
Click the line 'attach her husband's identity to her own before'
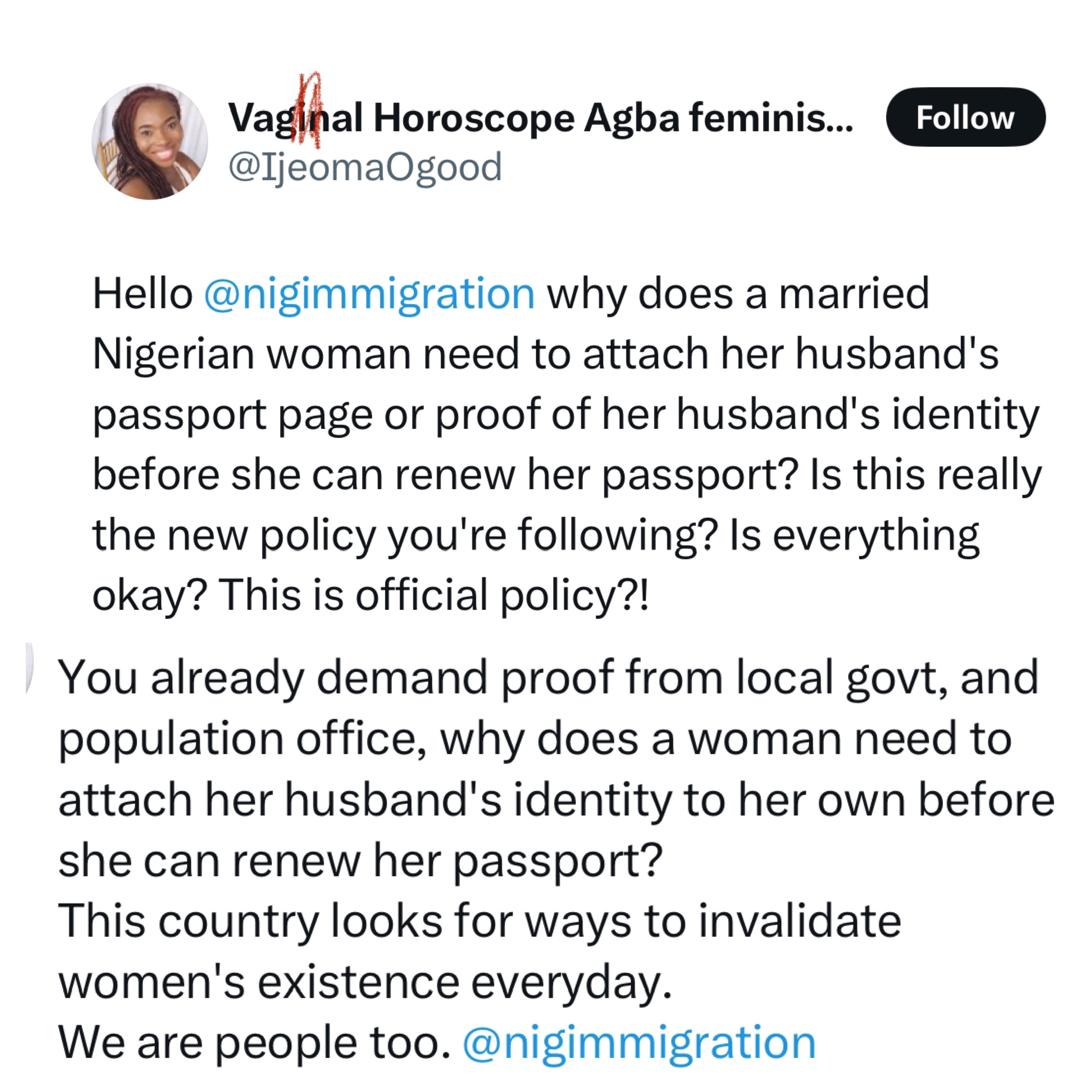[556, 799]
